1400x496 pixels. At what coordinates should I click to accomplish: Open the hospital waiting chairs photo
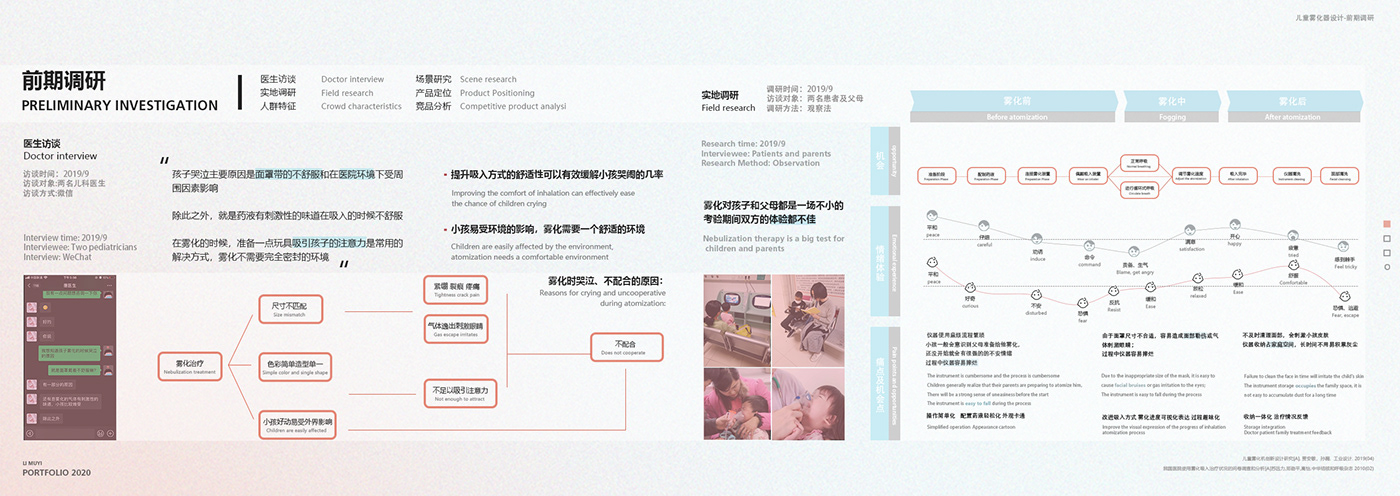pos(739,320)
